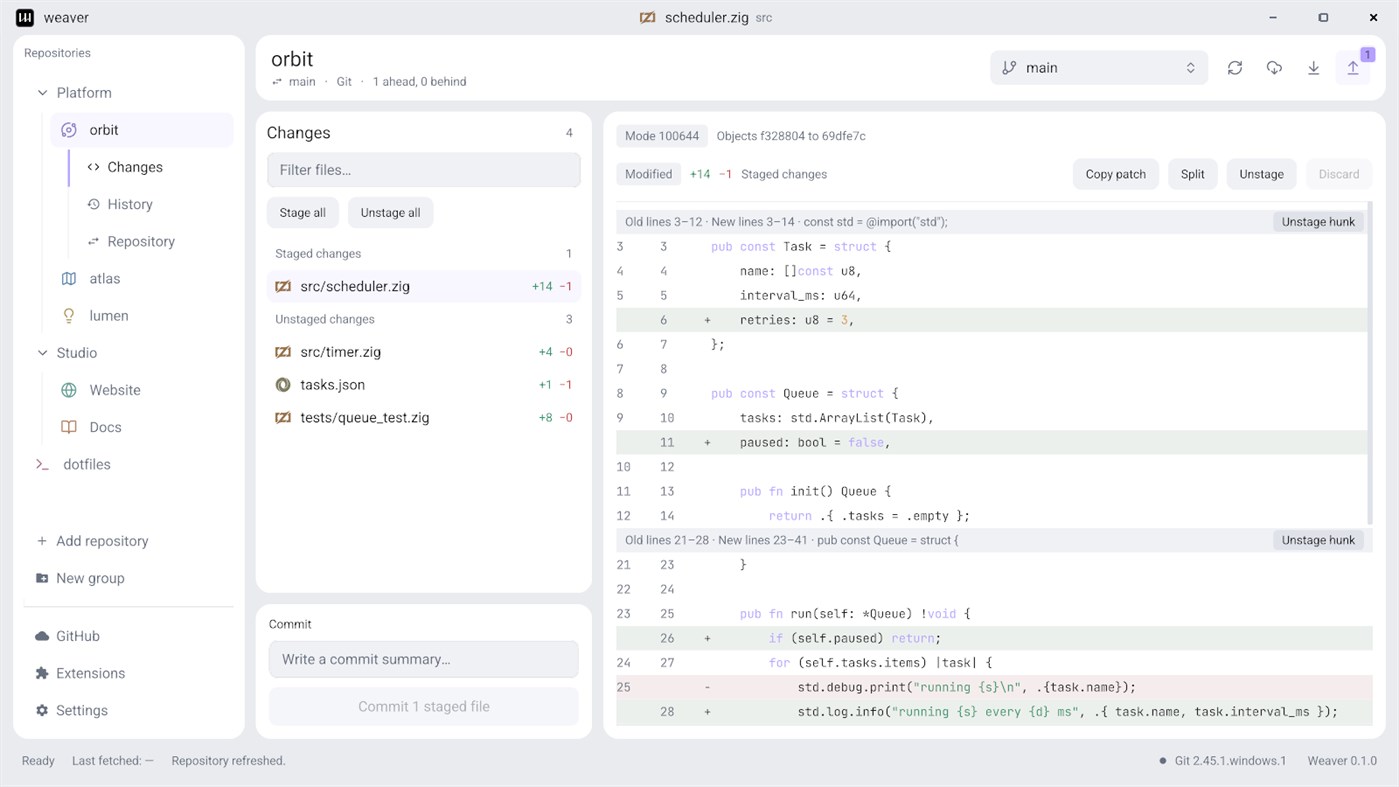Click the refresh repository icon
This screenshot has height=787, width=1399.
[1235, 68]
